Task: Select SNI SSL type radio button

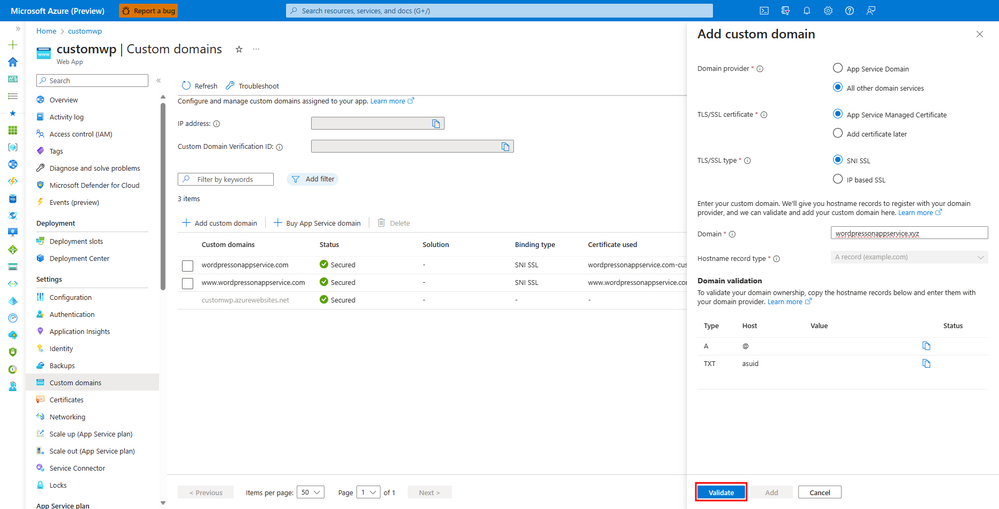Action: click(x=838, y=161)
